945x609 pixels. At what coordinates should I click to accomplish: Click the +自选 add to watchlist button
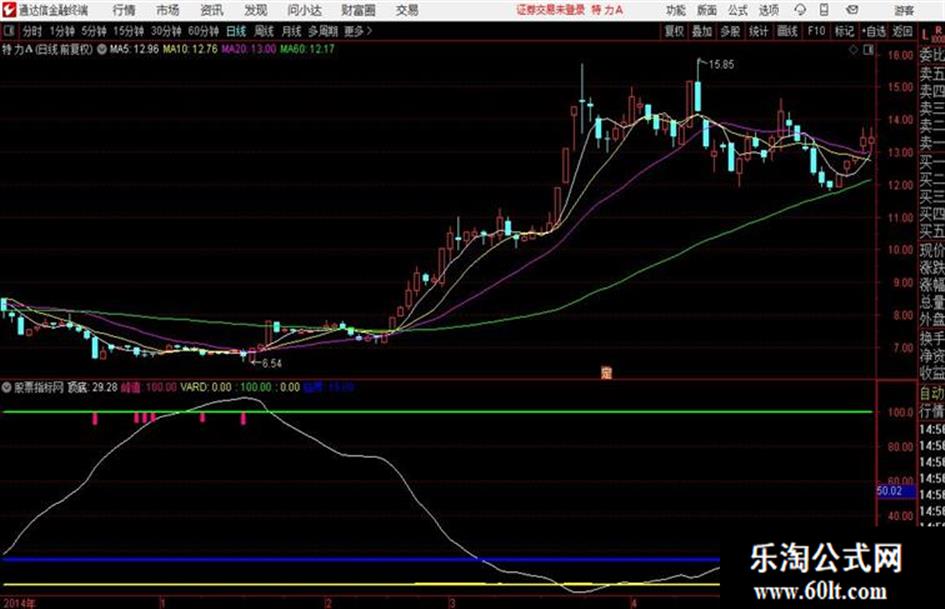point(873,31)
